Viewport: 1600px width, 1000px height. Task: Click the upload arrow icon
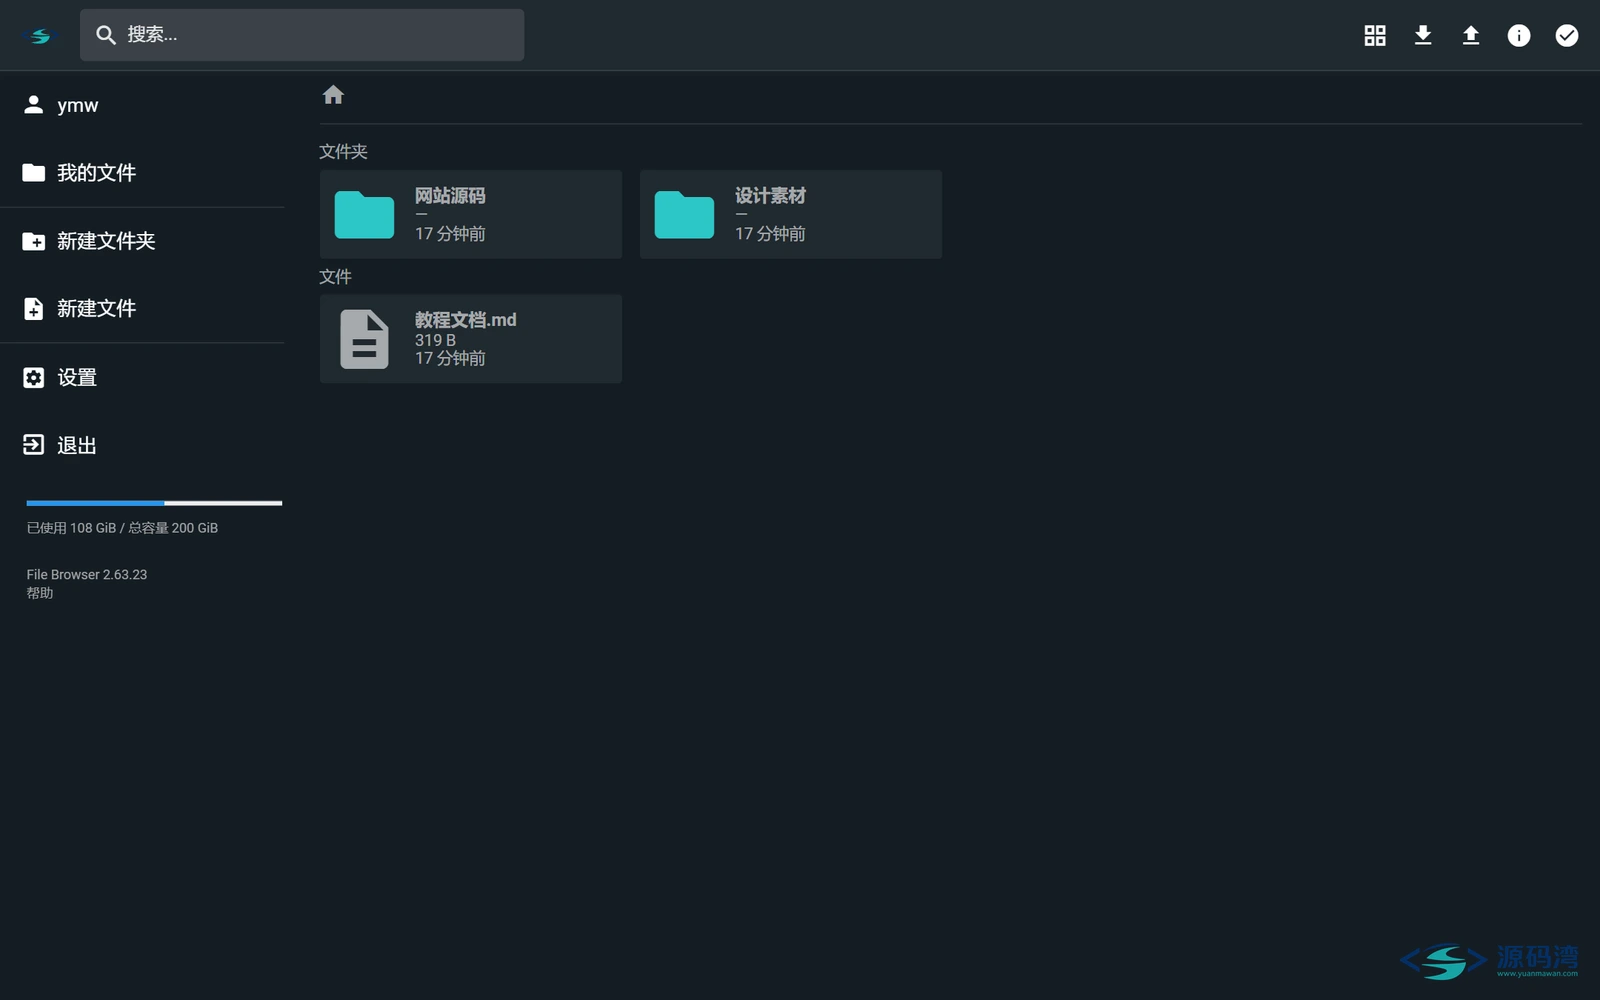(x=1471, y=36)
